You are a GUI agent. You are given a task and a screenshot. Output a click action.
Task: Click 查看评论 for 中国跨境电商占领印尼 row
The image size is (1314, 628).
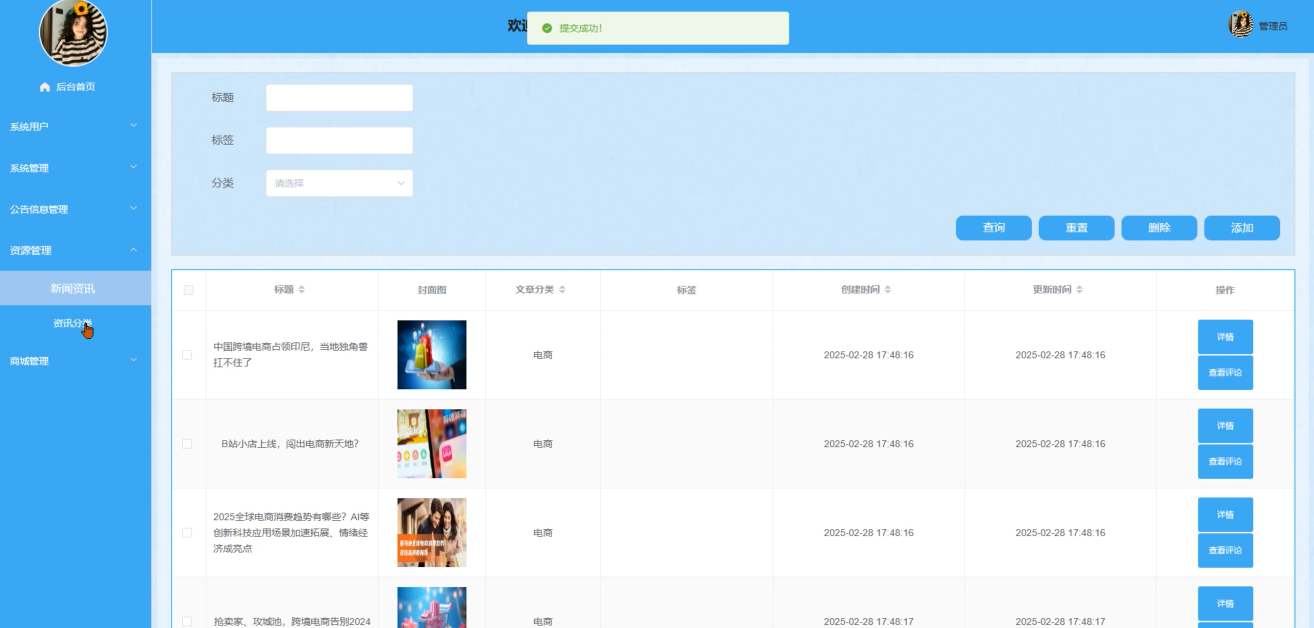pos(1225,373)
